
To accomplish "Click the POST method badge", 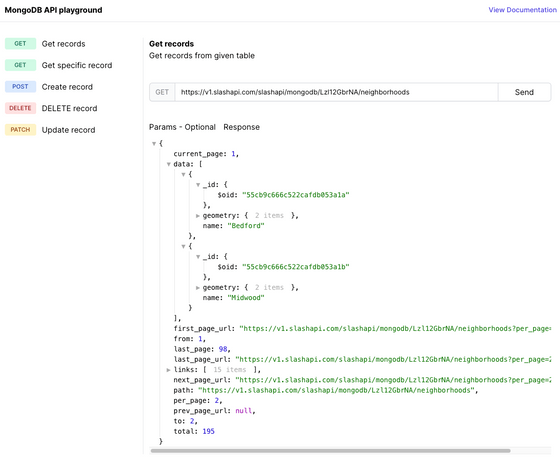I will click(20, 86).
